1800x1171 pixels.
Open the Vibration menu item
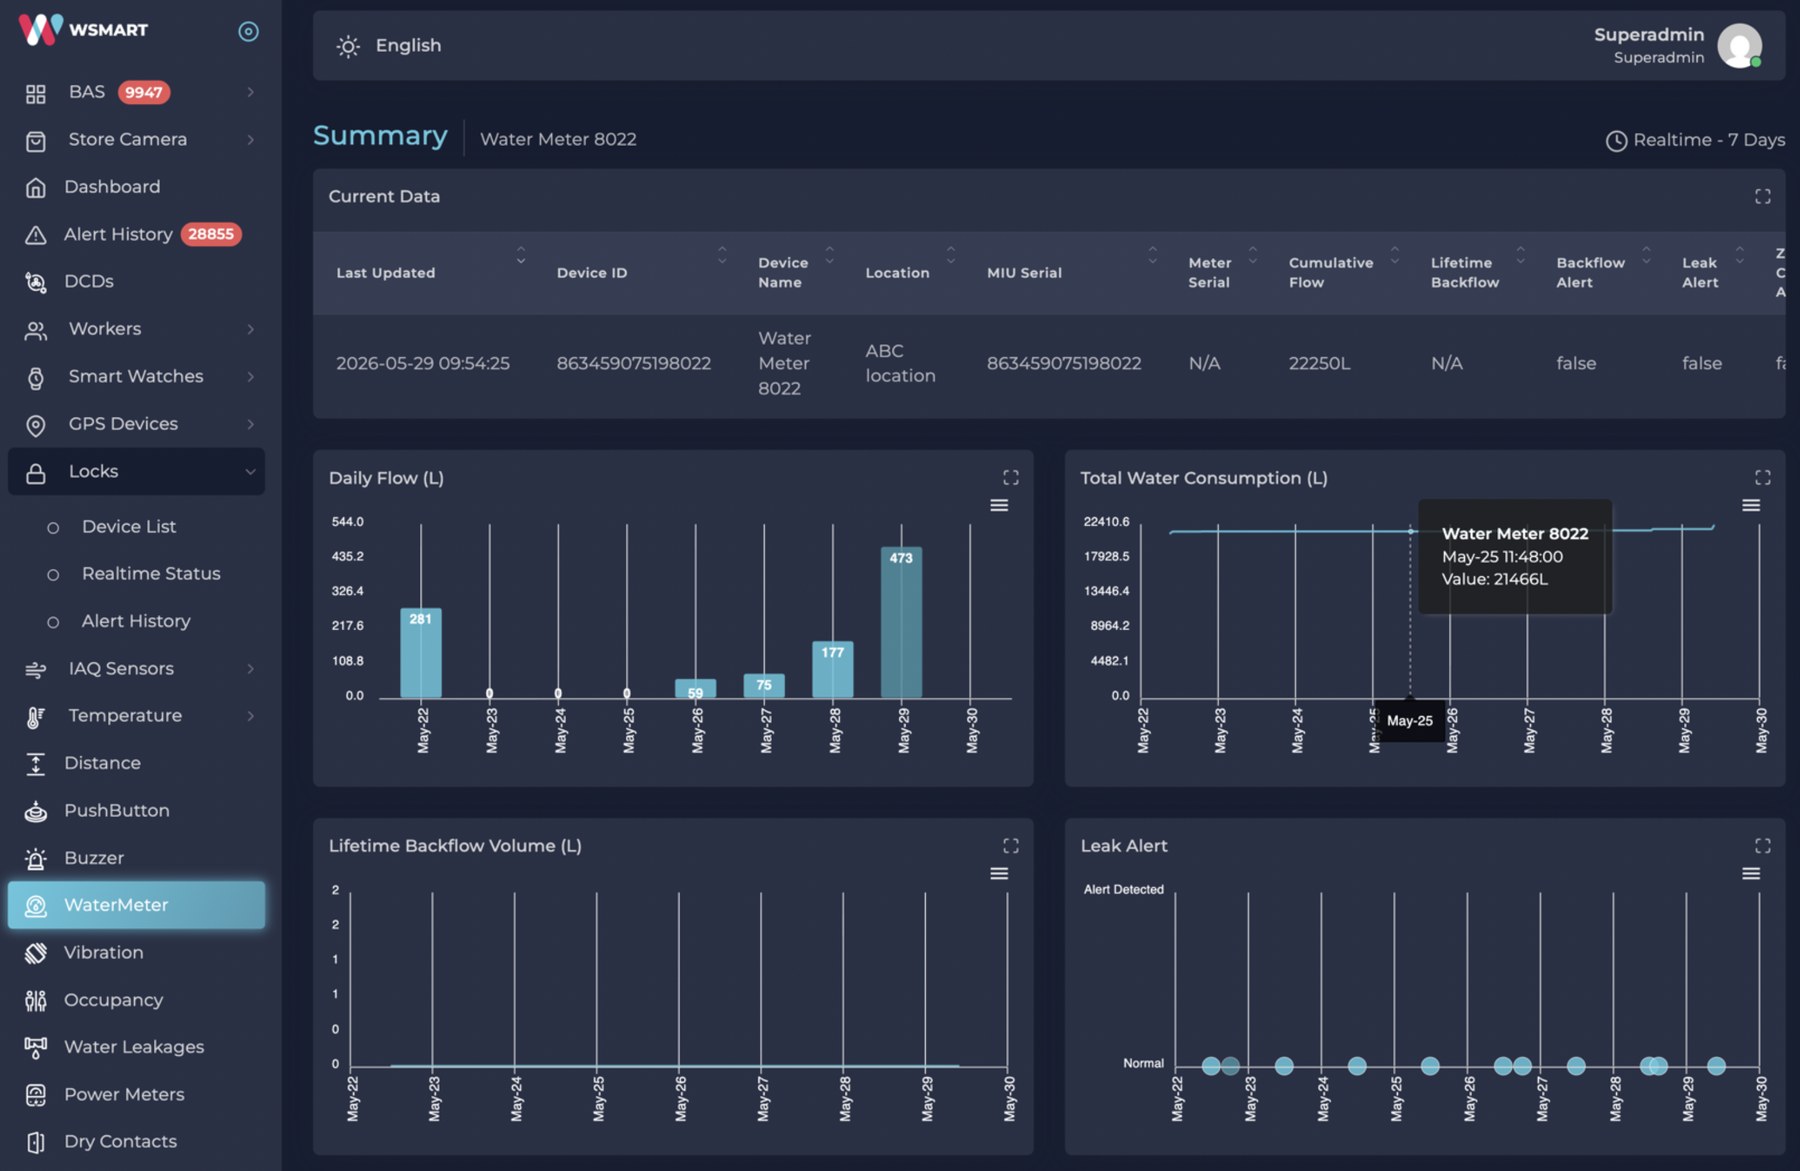[136, 953]
